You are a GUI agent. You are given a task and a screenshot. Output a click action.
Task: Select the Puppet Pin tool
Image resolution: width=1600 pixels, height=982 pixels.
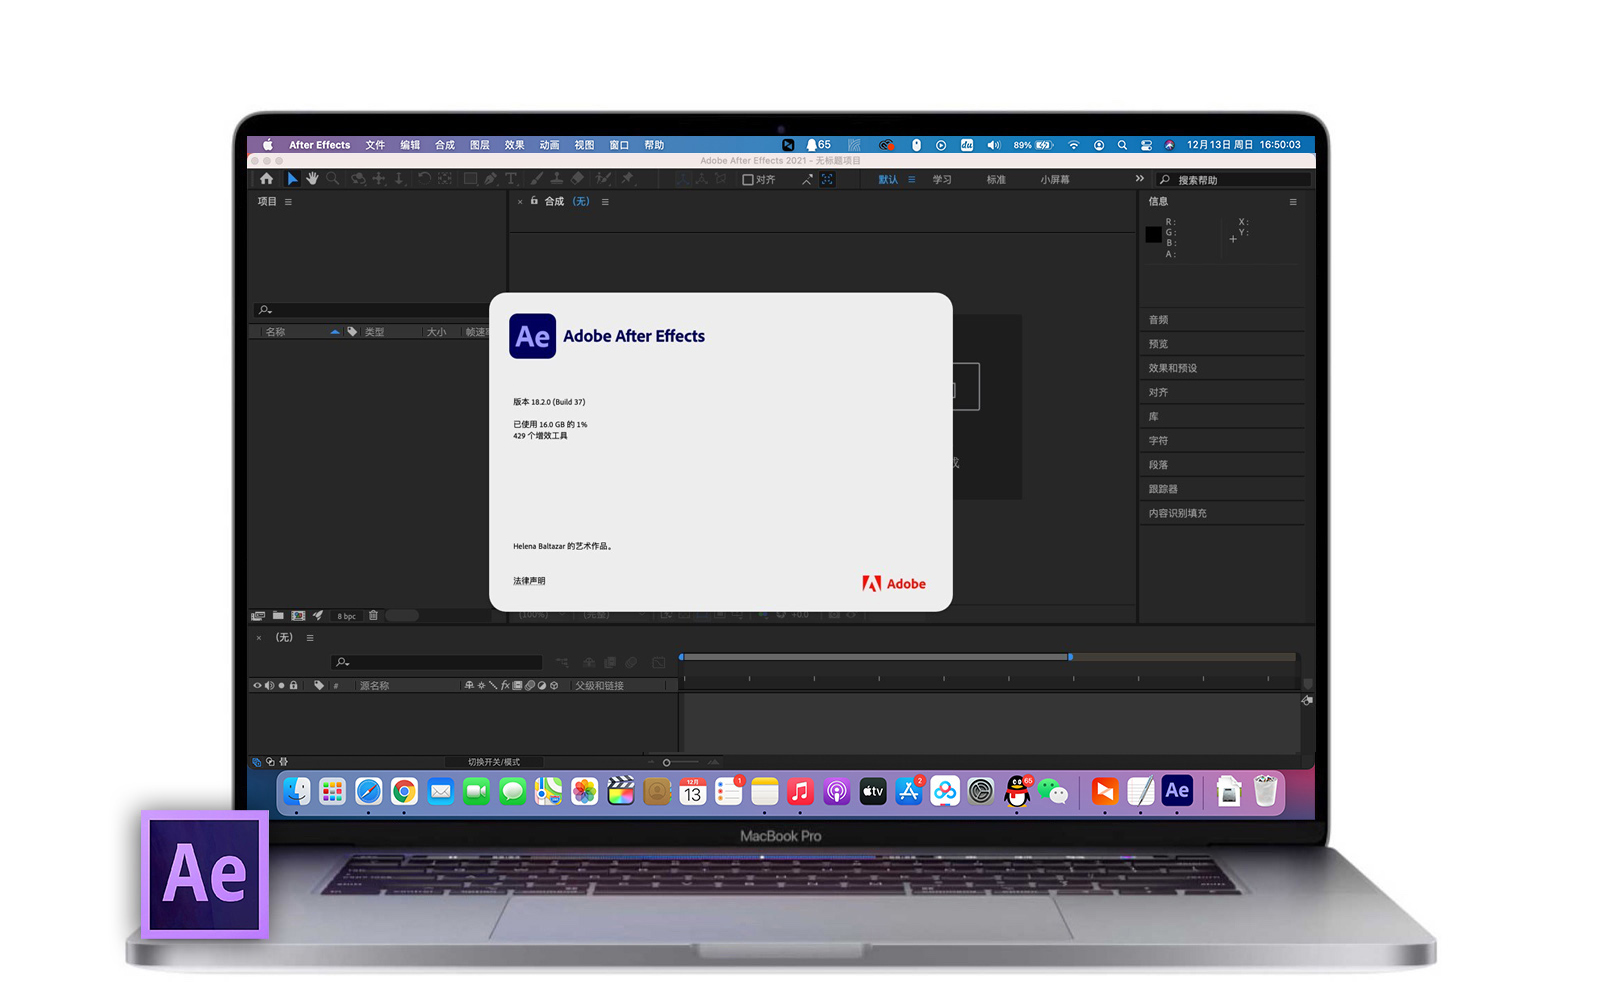coord(627,179)
